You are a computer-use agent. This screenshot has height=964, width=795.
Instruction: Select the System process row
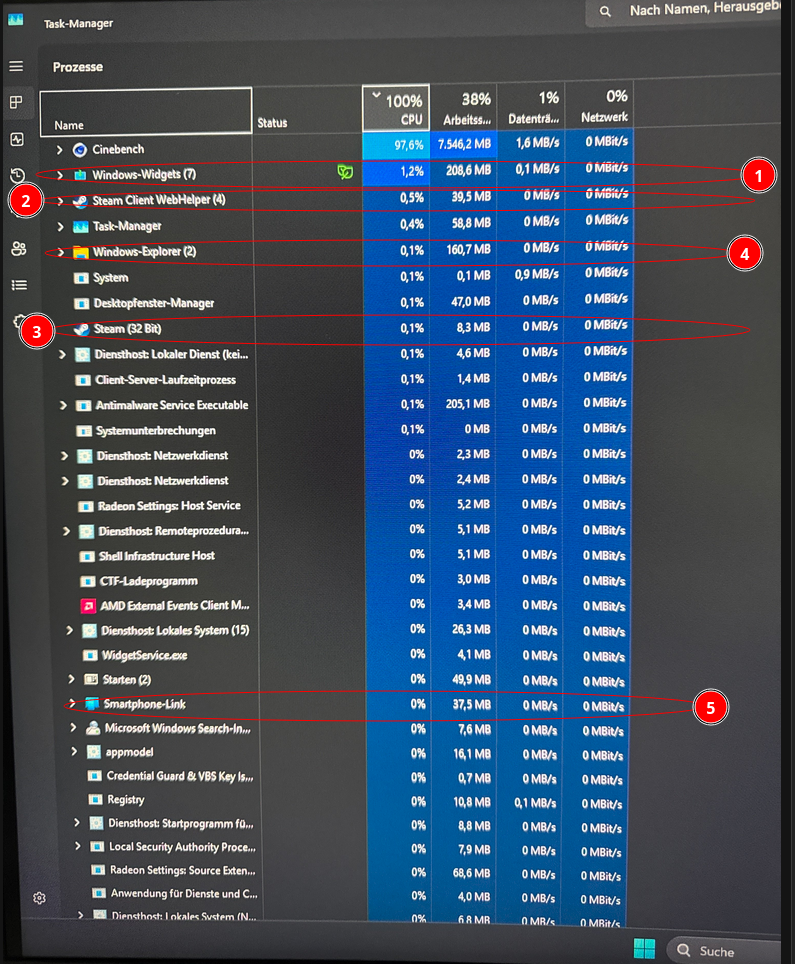pyautogui.click(x=337, y=278)
